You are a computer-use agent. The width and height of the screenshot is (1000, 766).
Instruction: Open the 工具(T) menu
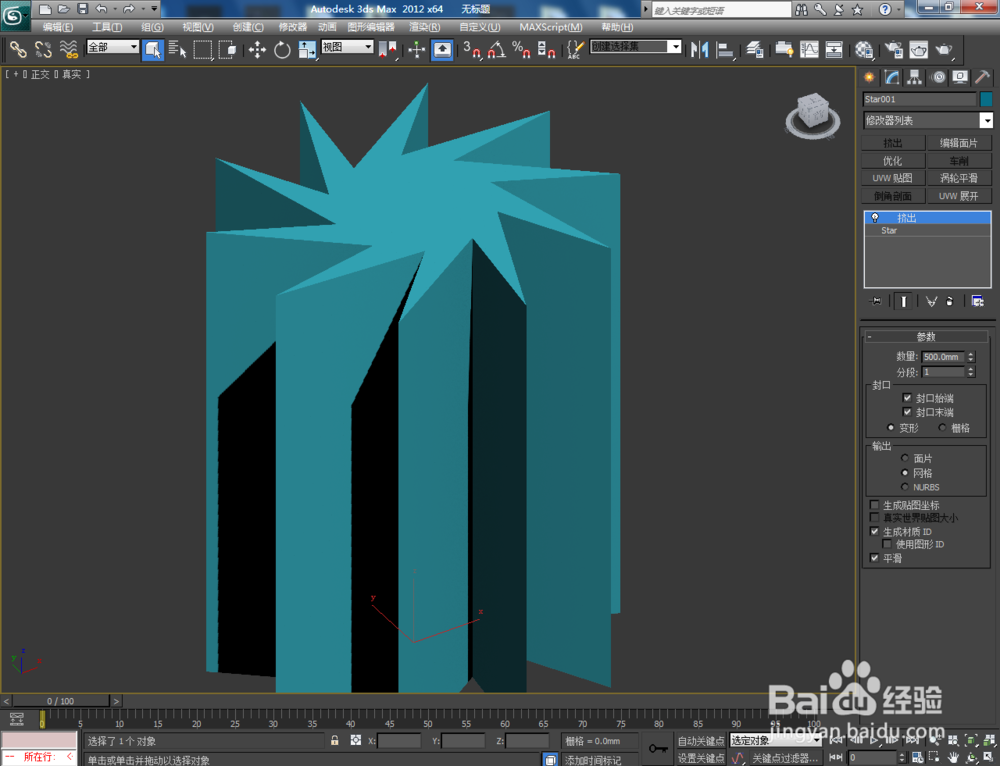[x=107, y=27]
